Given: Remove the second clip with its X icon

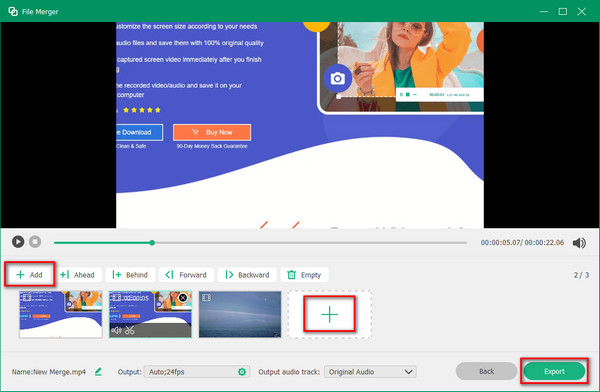Looking at the screenshot, I should click(183, 298).
